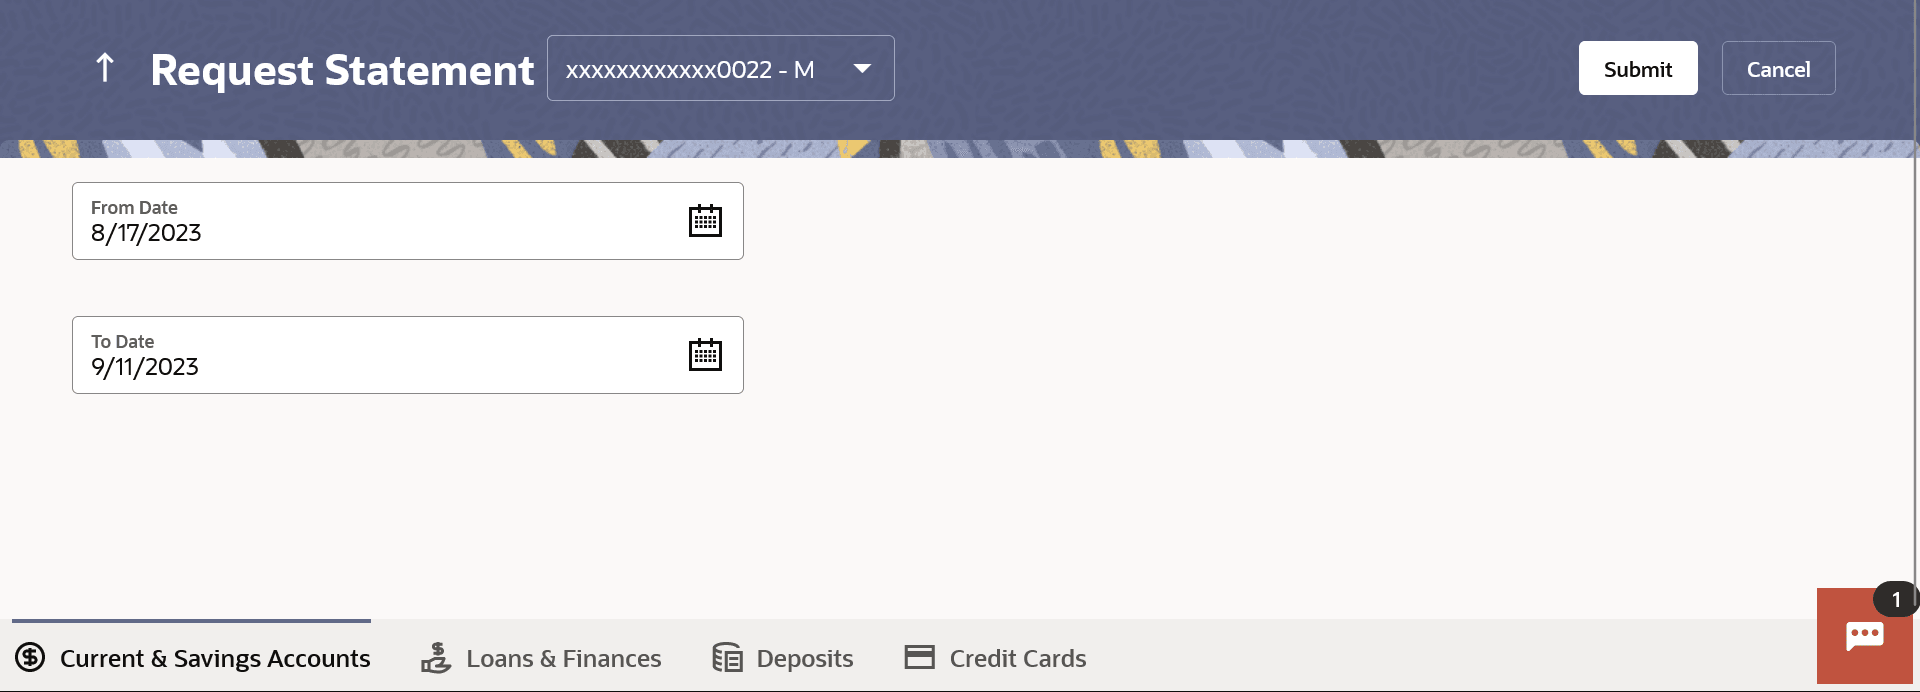This screenshot has width=1920, height=692.
Task: Submit the statement request
Action: pyautogui.click(x=1638, y=68)
